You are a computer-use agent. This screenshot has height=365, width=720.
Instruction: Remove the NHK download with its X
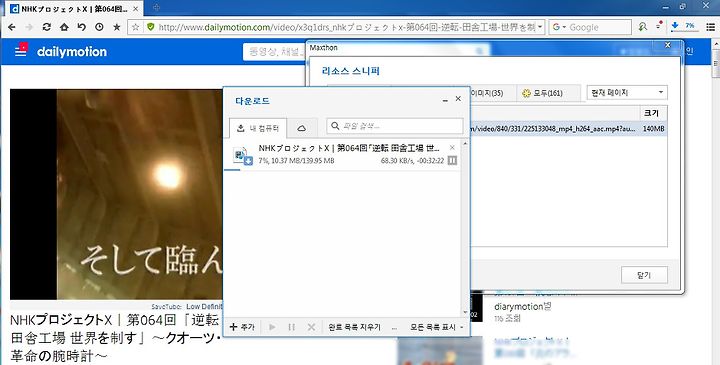point(452,147)
